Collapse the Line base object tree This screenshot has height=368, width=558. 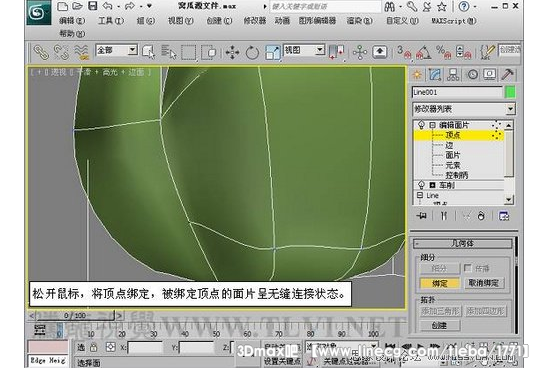point(420,195)
